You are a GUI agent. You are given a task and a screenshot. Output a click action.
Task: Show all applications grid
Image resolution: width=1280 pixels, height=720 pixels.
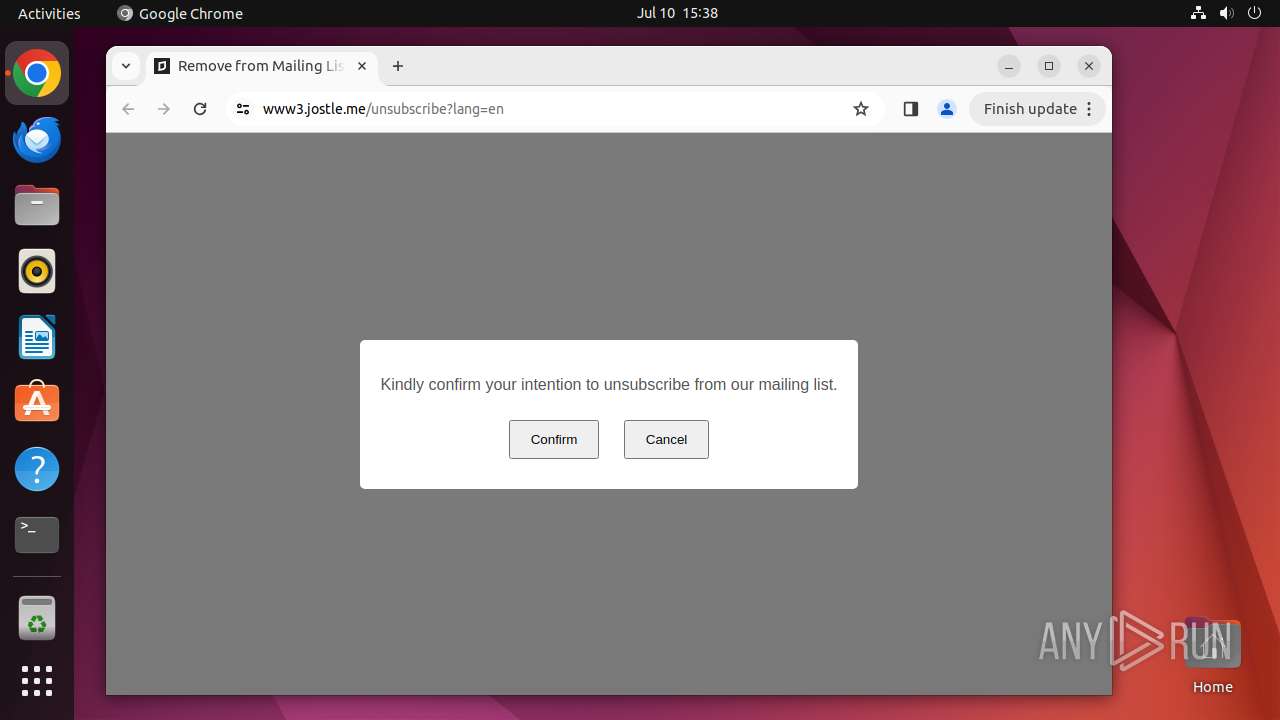tap(37, 681)
